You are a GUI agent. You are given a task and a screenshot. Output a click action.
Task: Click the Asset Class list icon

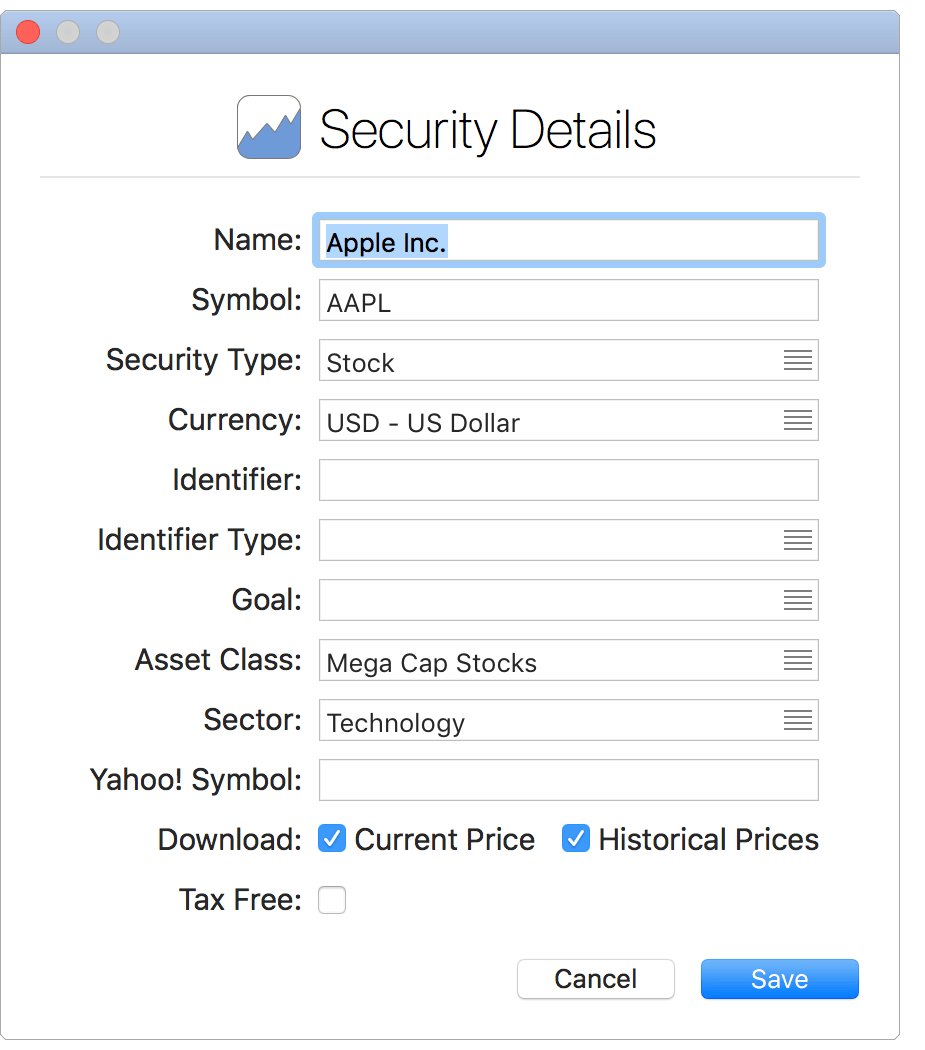[797, 660]
